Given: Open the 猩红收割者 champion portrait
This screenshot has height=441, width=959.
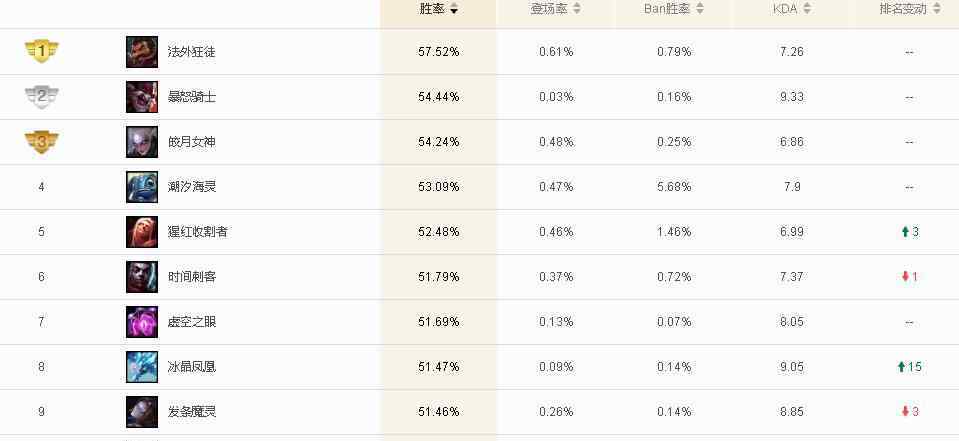Looking at the screenshot, I should [142, 232].
